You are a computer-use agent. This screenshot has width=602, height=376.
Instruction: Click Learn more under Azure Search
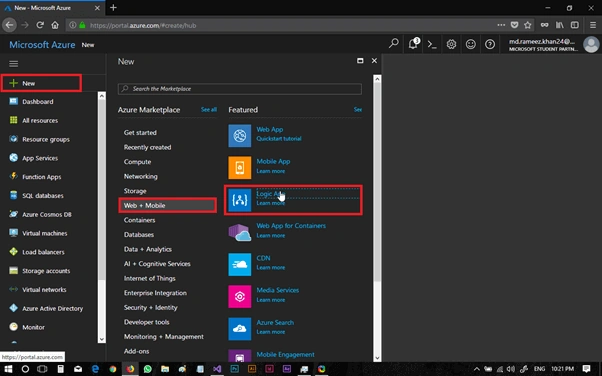(271, 332)
